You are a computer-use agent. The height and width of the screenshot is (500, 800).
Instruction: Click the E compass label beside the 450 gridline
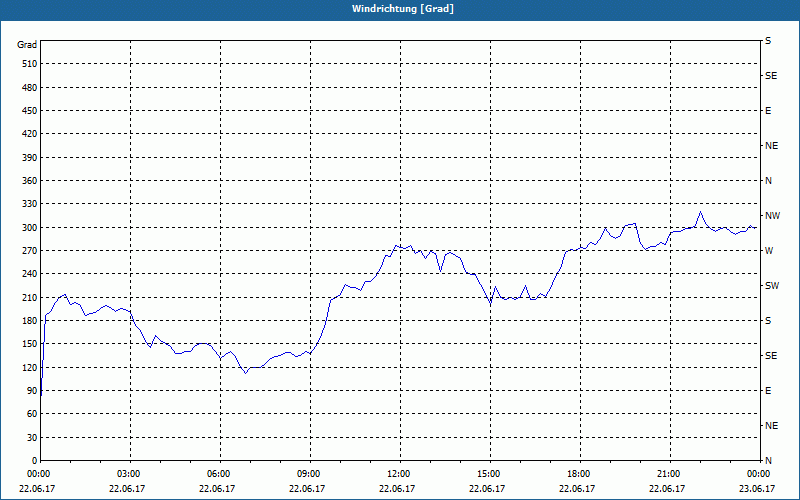point(768,111)
